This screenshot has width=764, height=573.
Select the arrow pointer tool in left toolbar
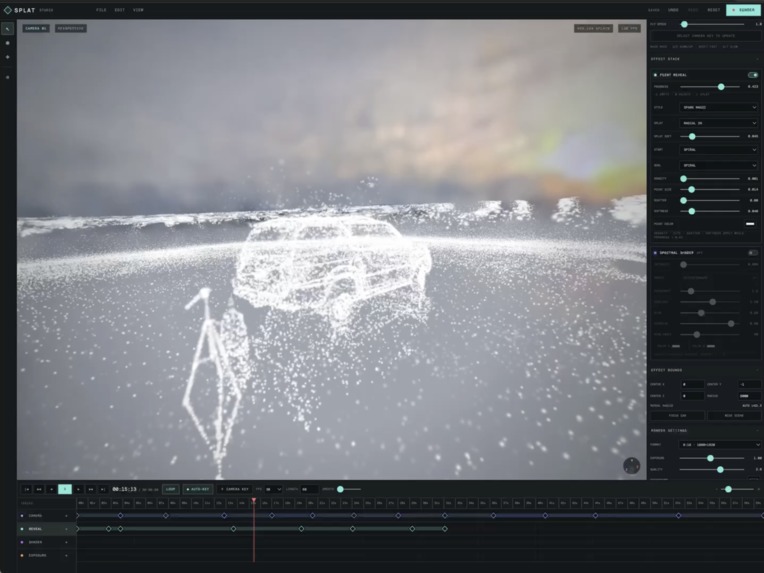click(x=7, y=29)
